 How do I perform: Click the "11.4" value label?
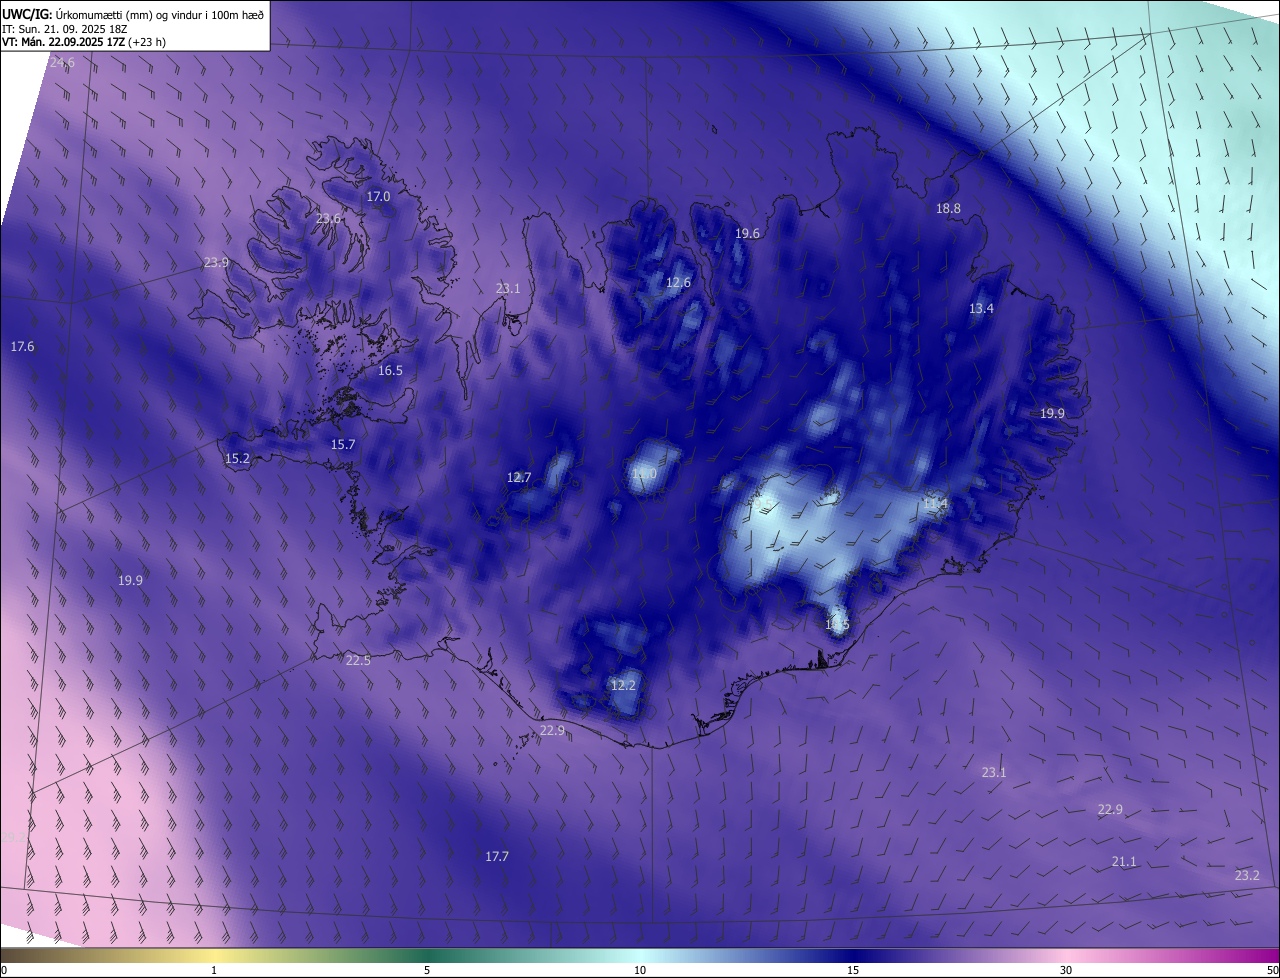pos(935,505)
